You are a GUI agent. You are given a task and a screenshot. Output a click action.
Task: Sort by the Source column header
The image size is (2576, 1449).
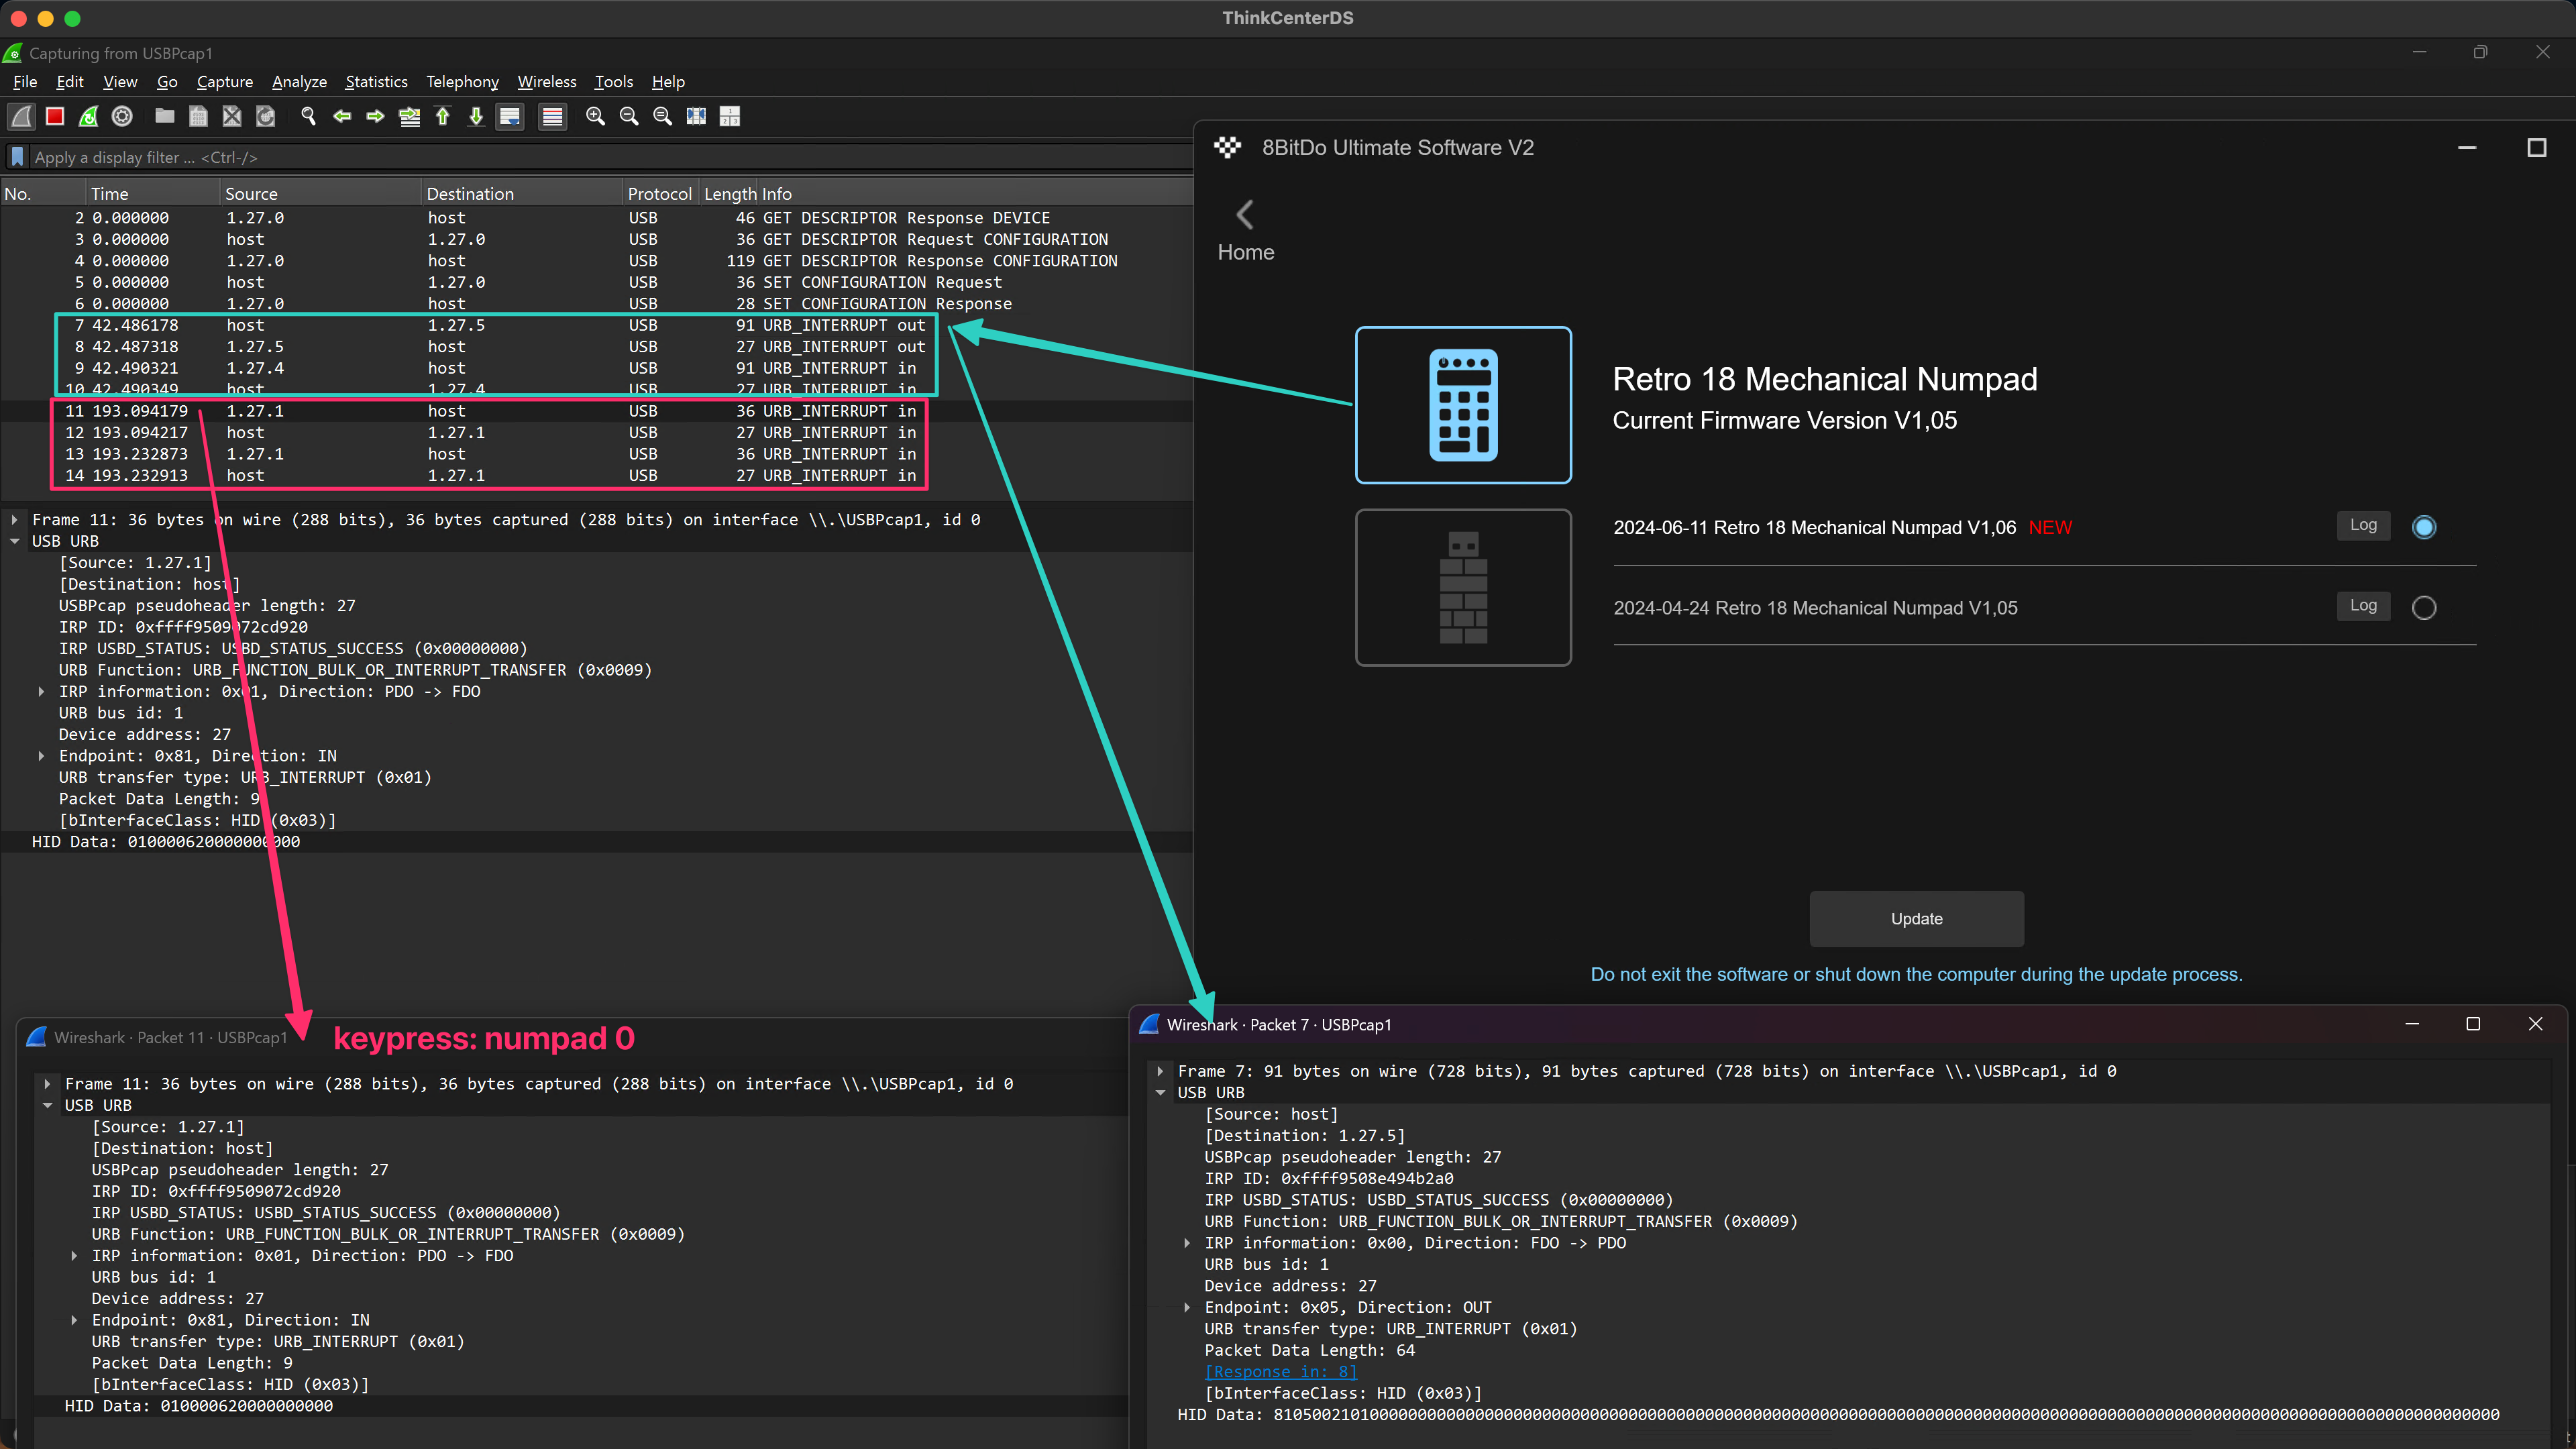pyautogui.click(x=320, y=194)
